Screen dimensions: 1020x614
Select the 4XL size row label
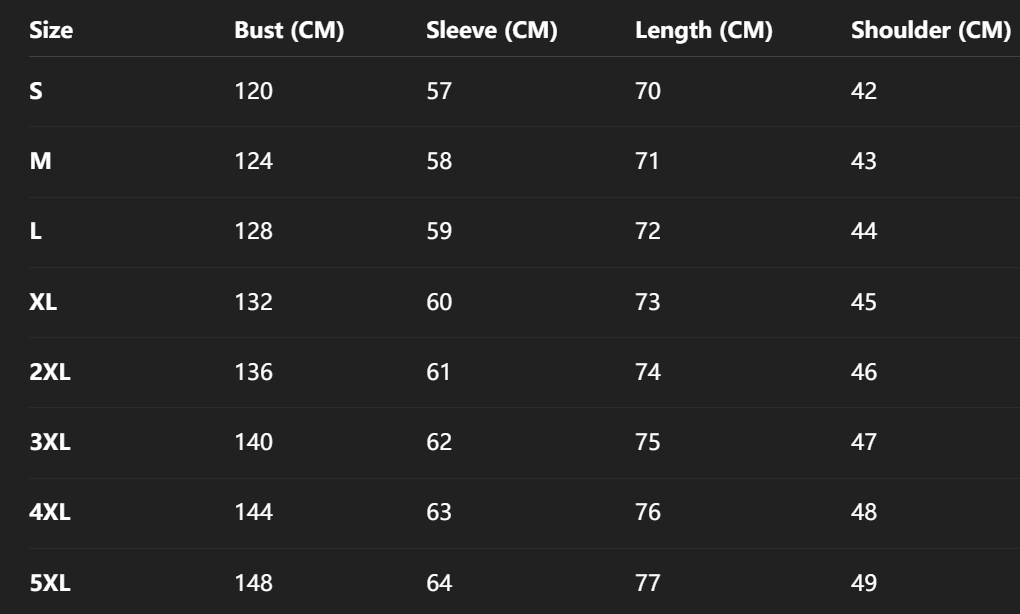point(50,513)
